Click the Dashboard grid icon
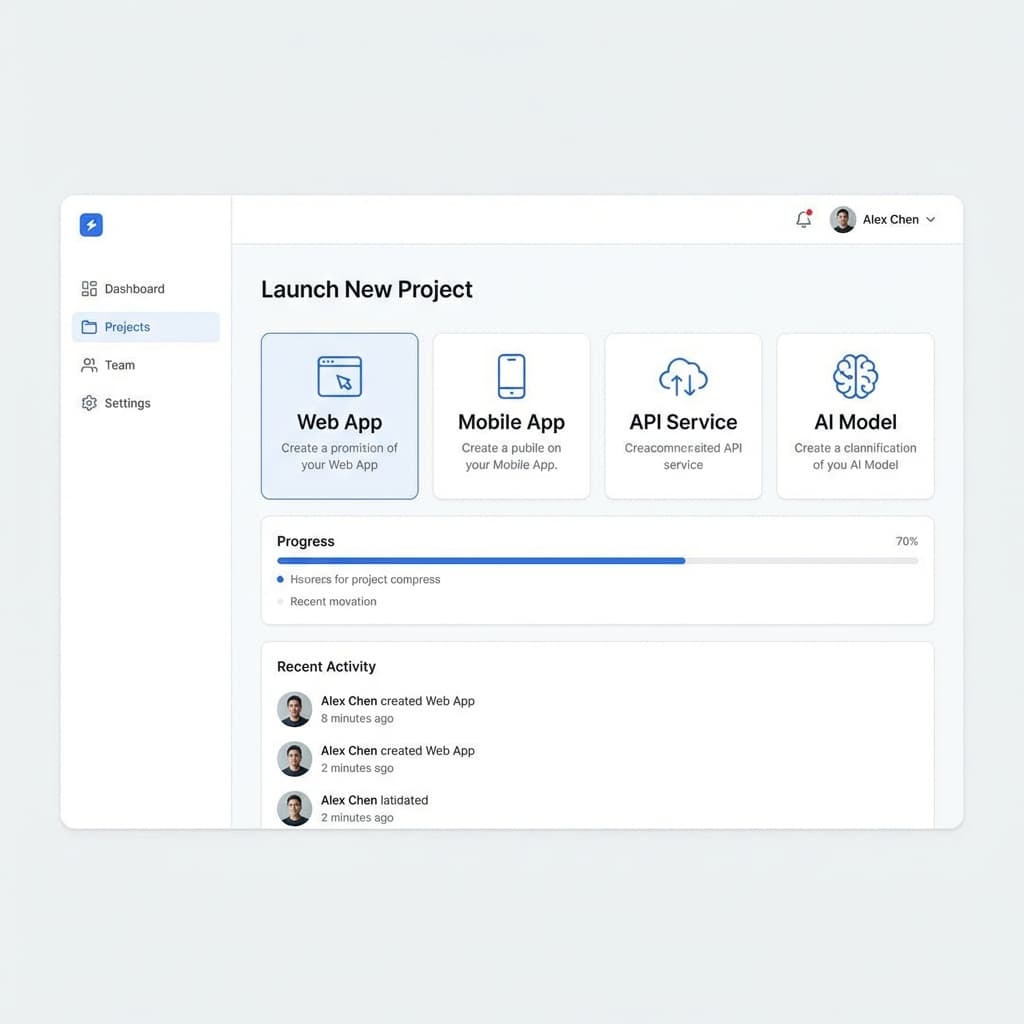Image resolution: width=1024 pixels, height=1024 pixels. (x=89, y=288)
